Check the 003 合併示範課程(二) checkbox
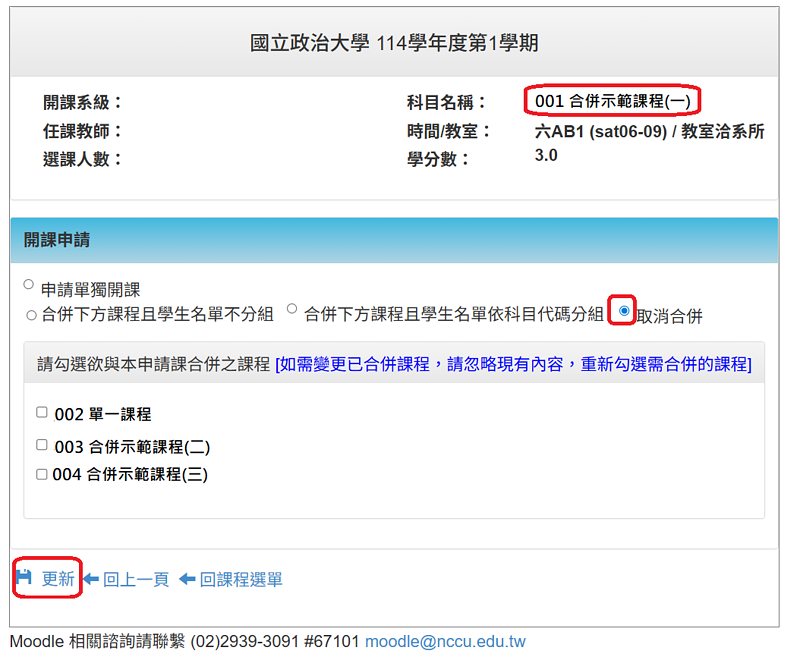This screenshot has width=800, height=660. [x=42, y=445]
